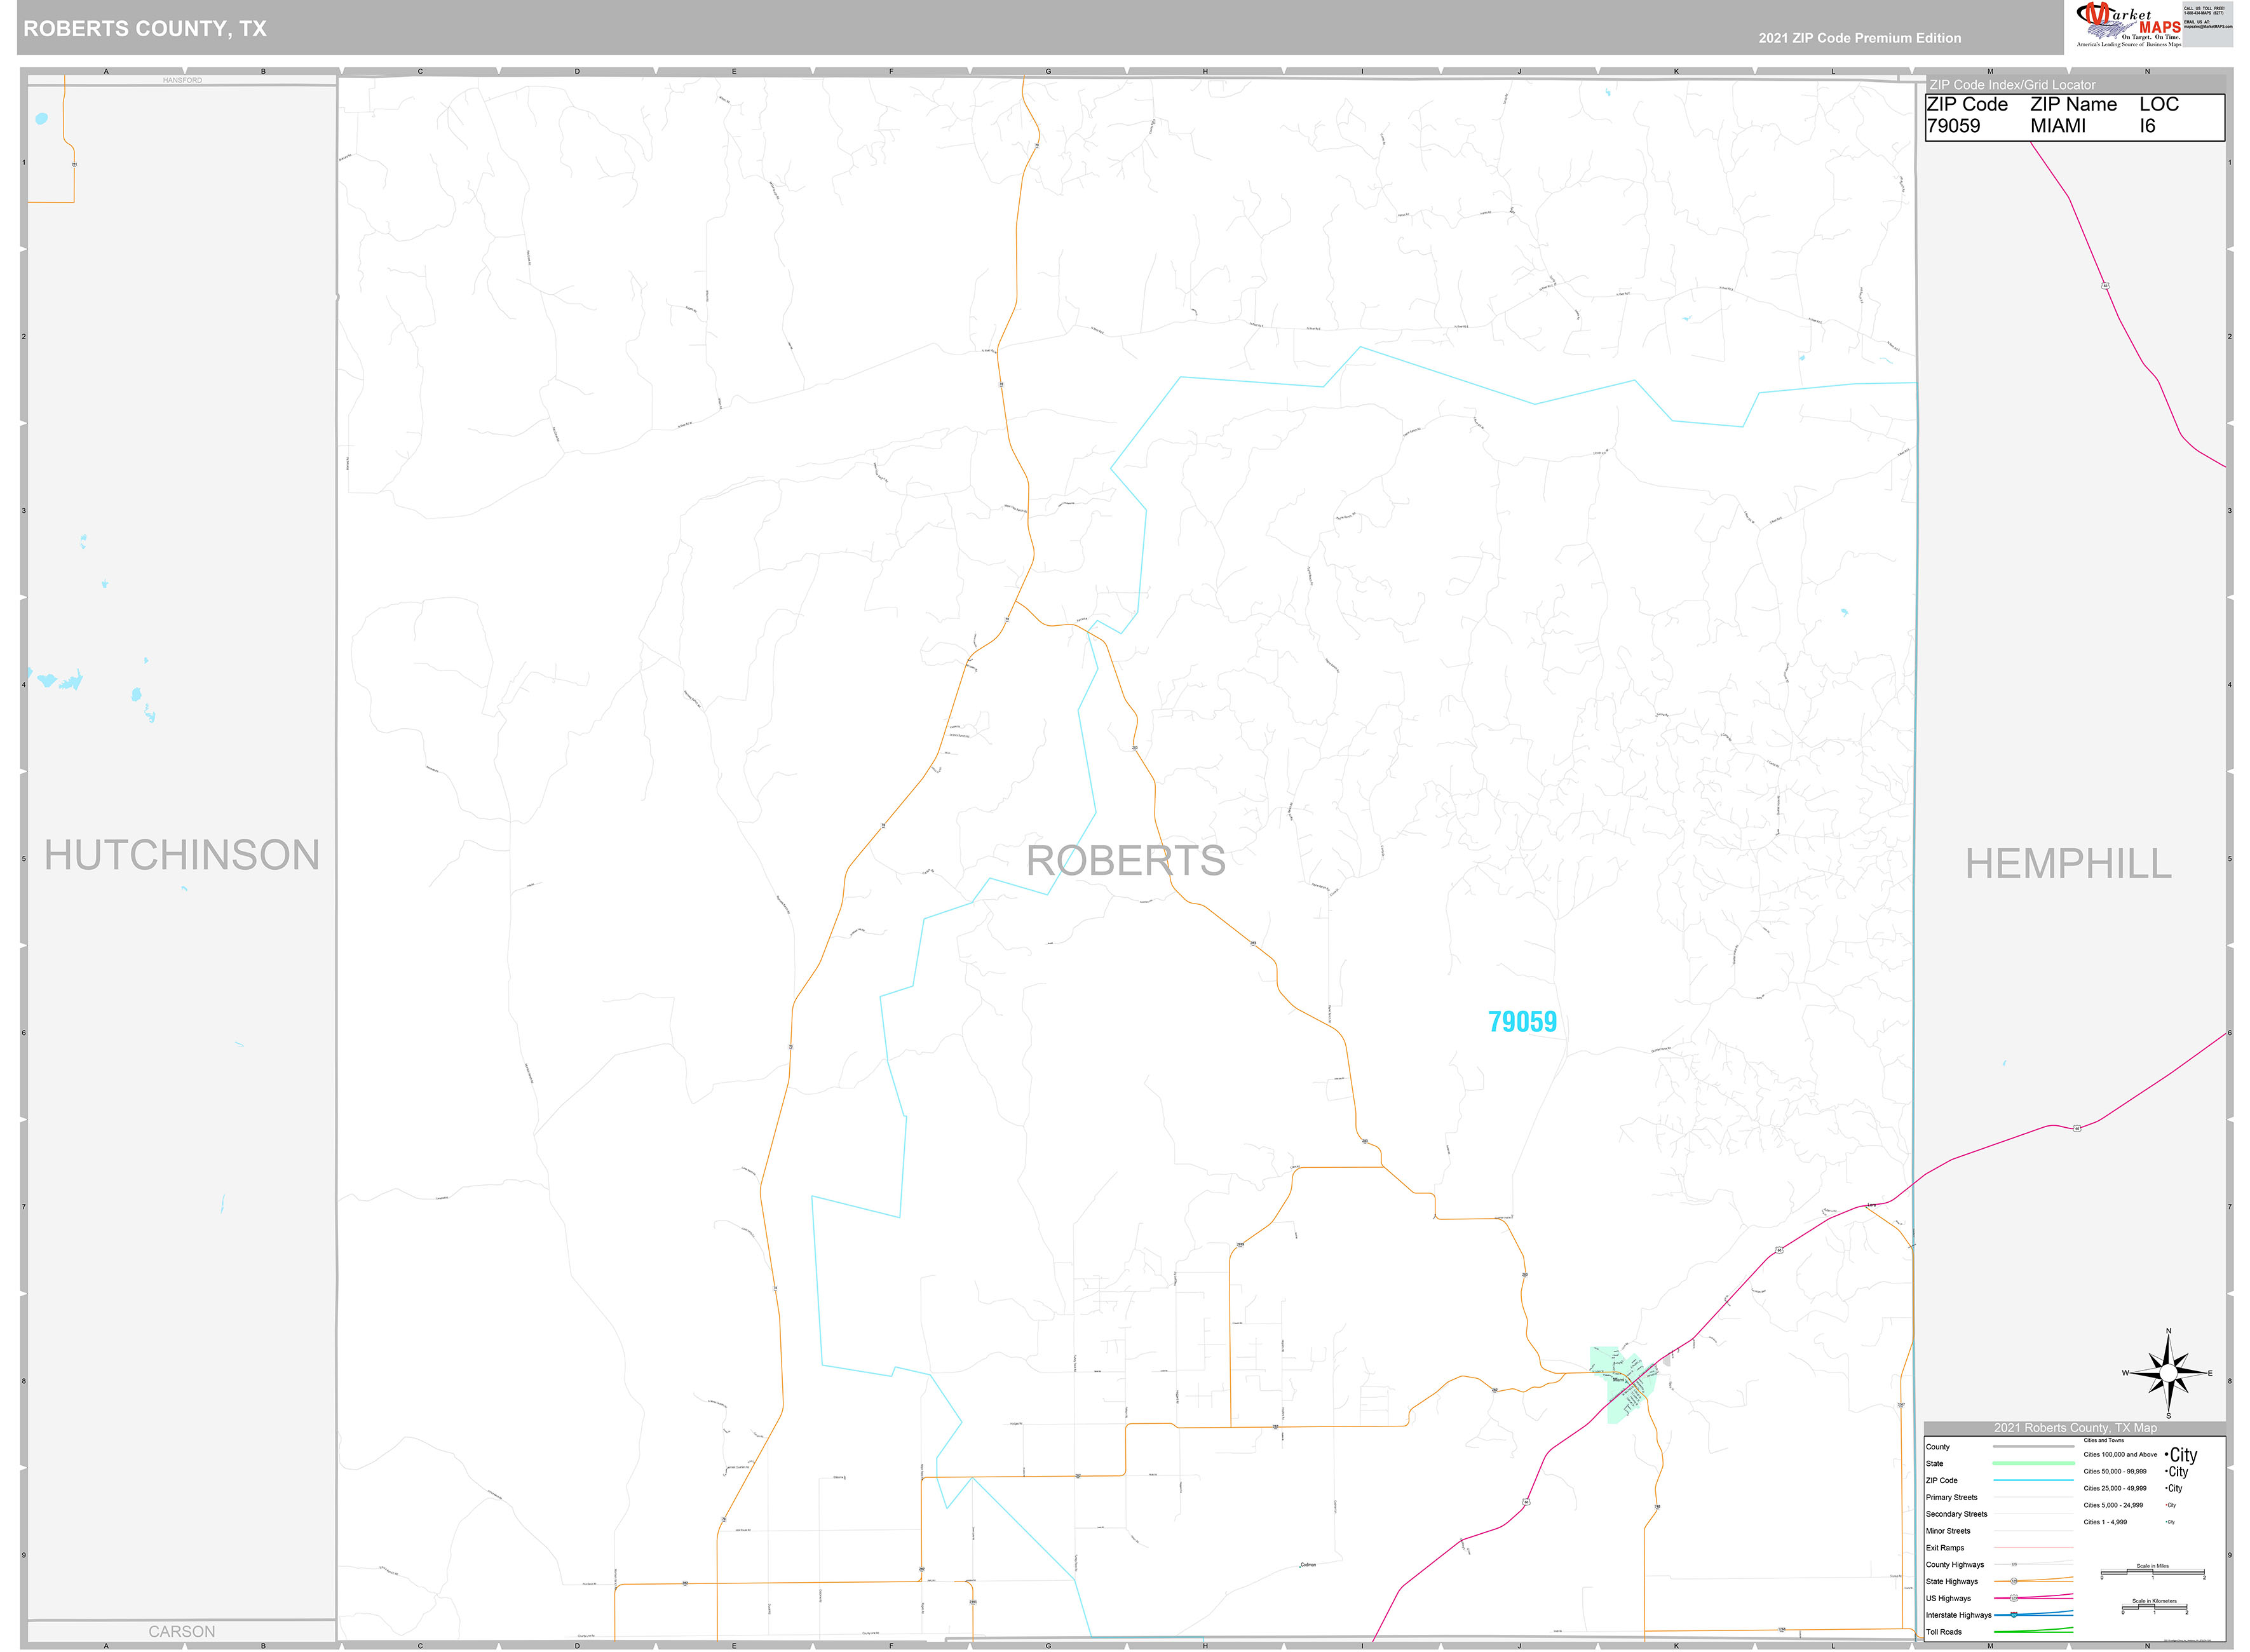Image resolution: width=2250 pixels, height=1652 pixels.
Task: Click the Cities 1 - 4,999 dot symbol
Action: (2166, 1522)
